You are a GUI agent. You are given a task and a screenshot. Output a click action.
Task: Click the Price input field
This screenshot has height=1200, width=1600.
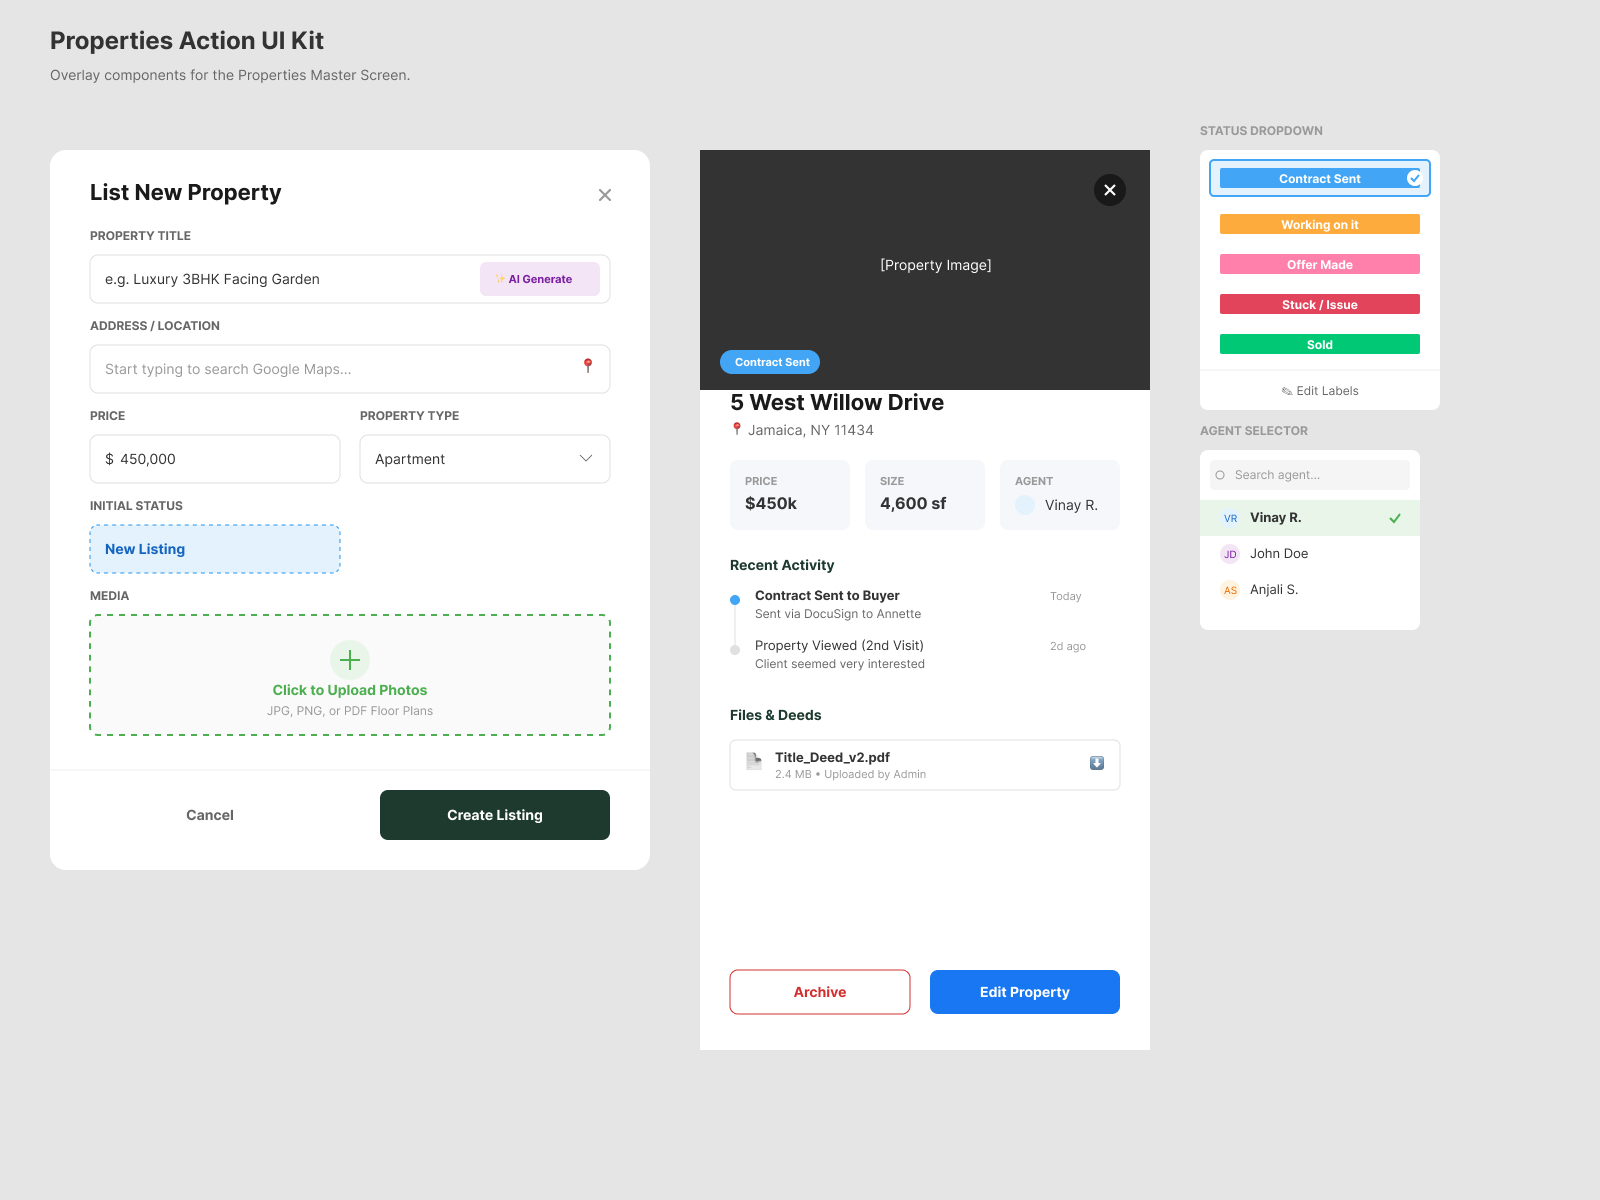pos(215,459)
